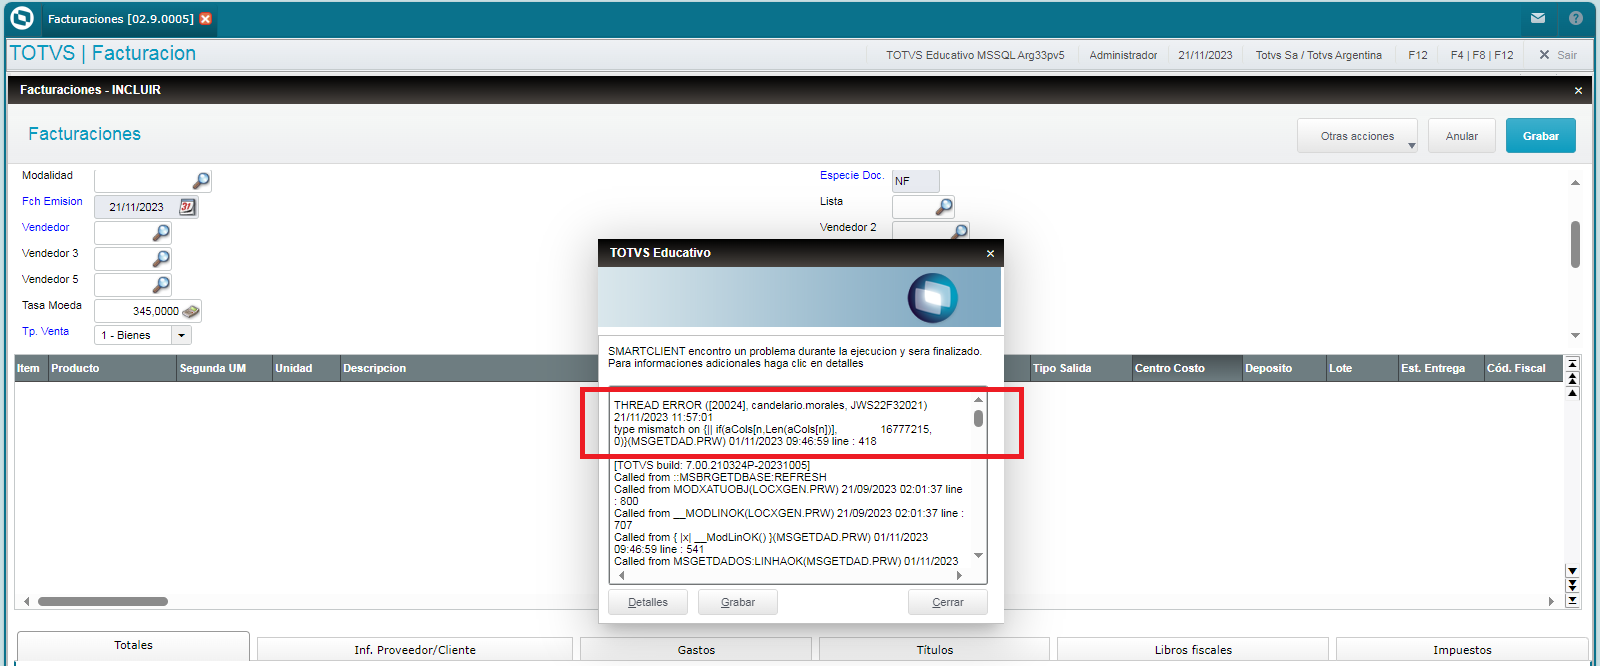Click the Est. Entrega column header

[1441, 368]
